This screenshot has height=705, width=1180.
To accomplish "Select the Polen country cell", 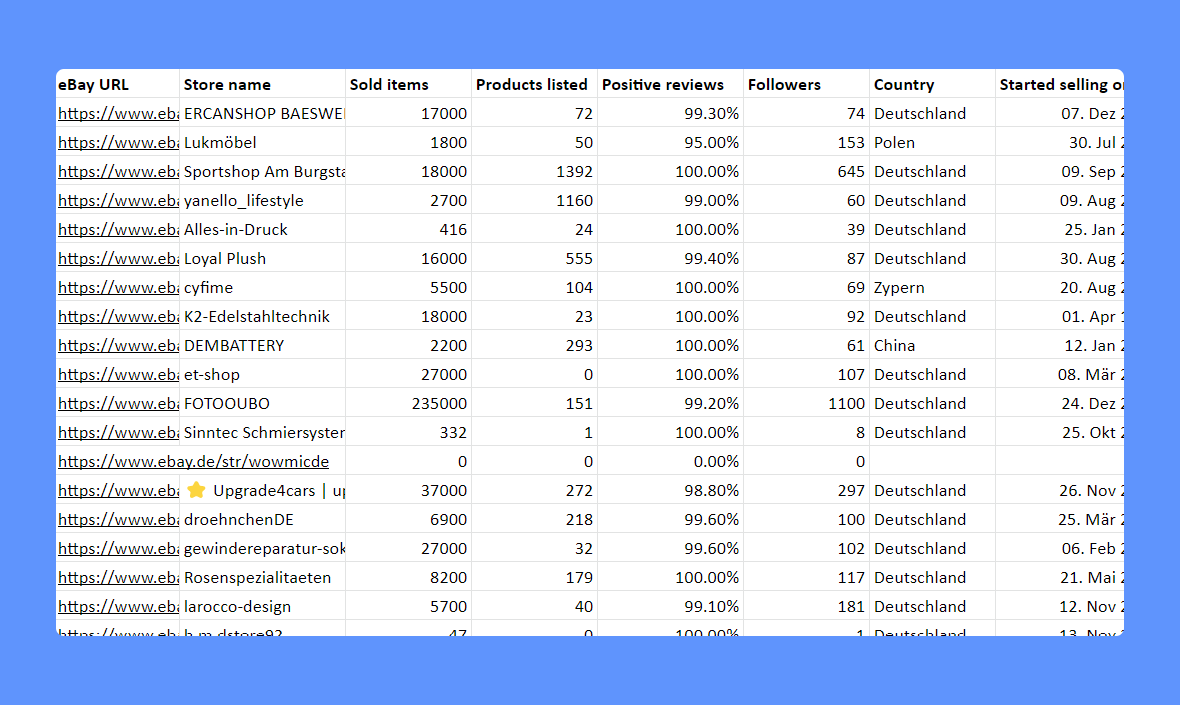I will (x=894, y=143).
